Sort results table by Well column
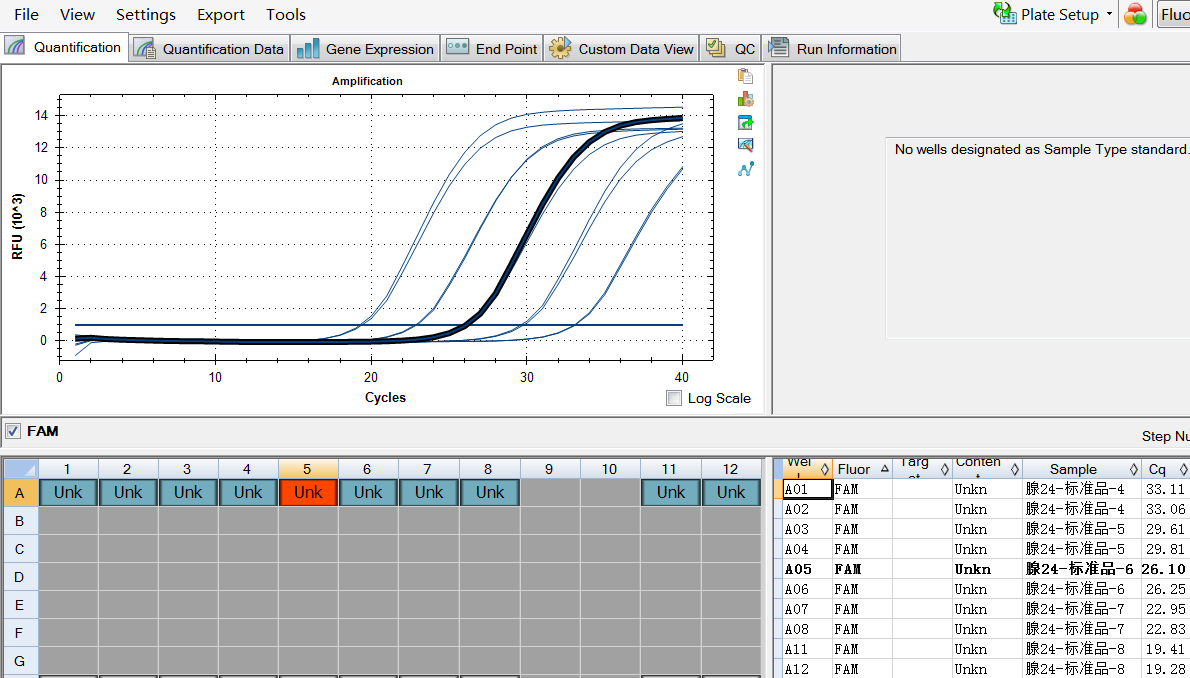Viewport: 1190px width, 678px height. 808,468
